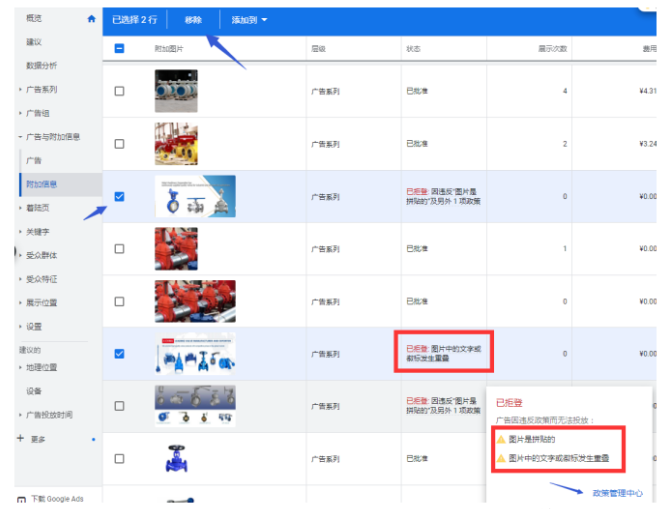
Task: Select 附加信息 in the sidebar
Action: pos(41,184)
